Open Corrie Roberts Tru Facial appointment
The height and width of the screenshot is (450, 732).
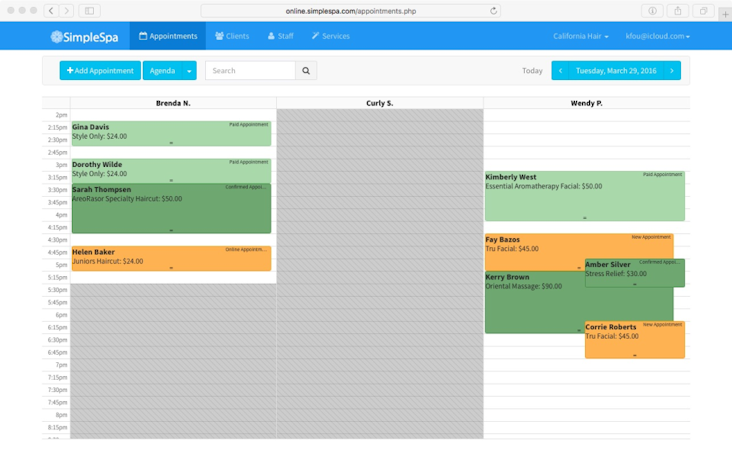[x=634, y=340]
